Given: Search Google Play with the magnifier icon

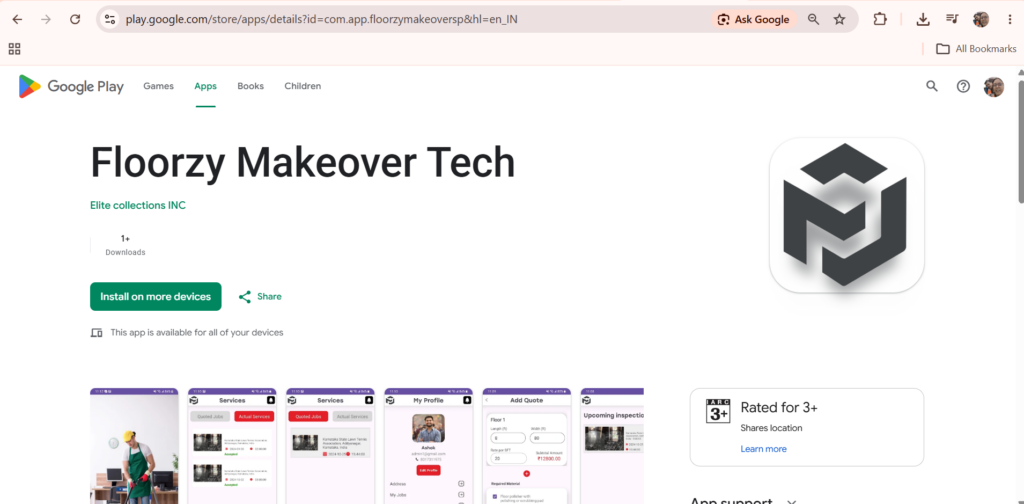Looking at the screenshot, I should (932, 86).
